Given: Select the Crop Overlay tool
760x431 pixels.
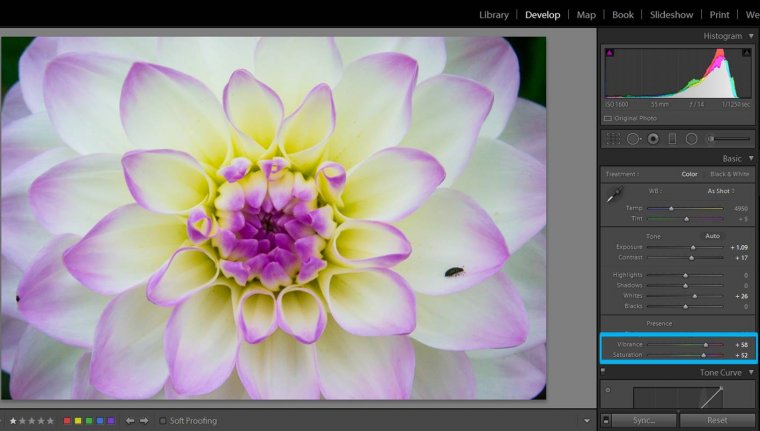Looking at the screenshot, I should 613,139.
